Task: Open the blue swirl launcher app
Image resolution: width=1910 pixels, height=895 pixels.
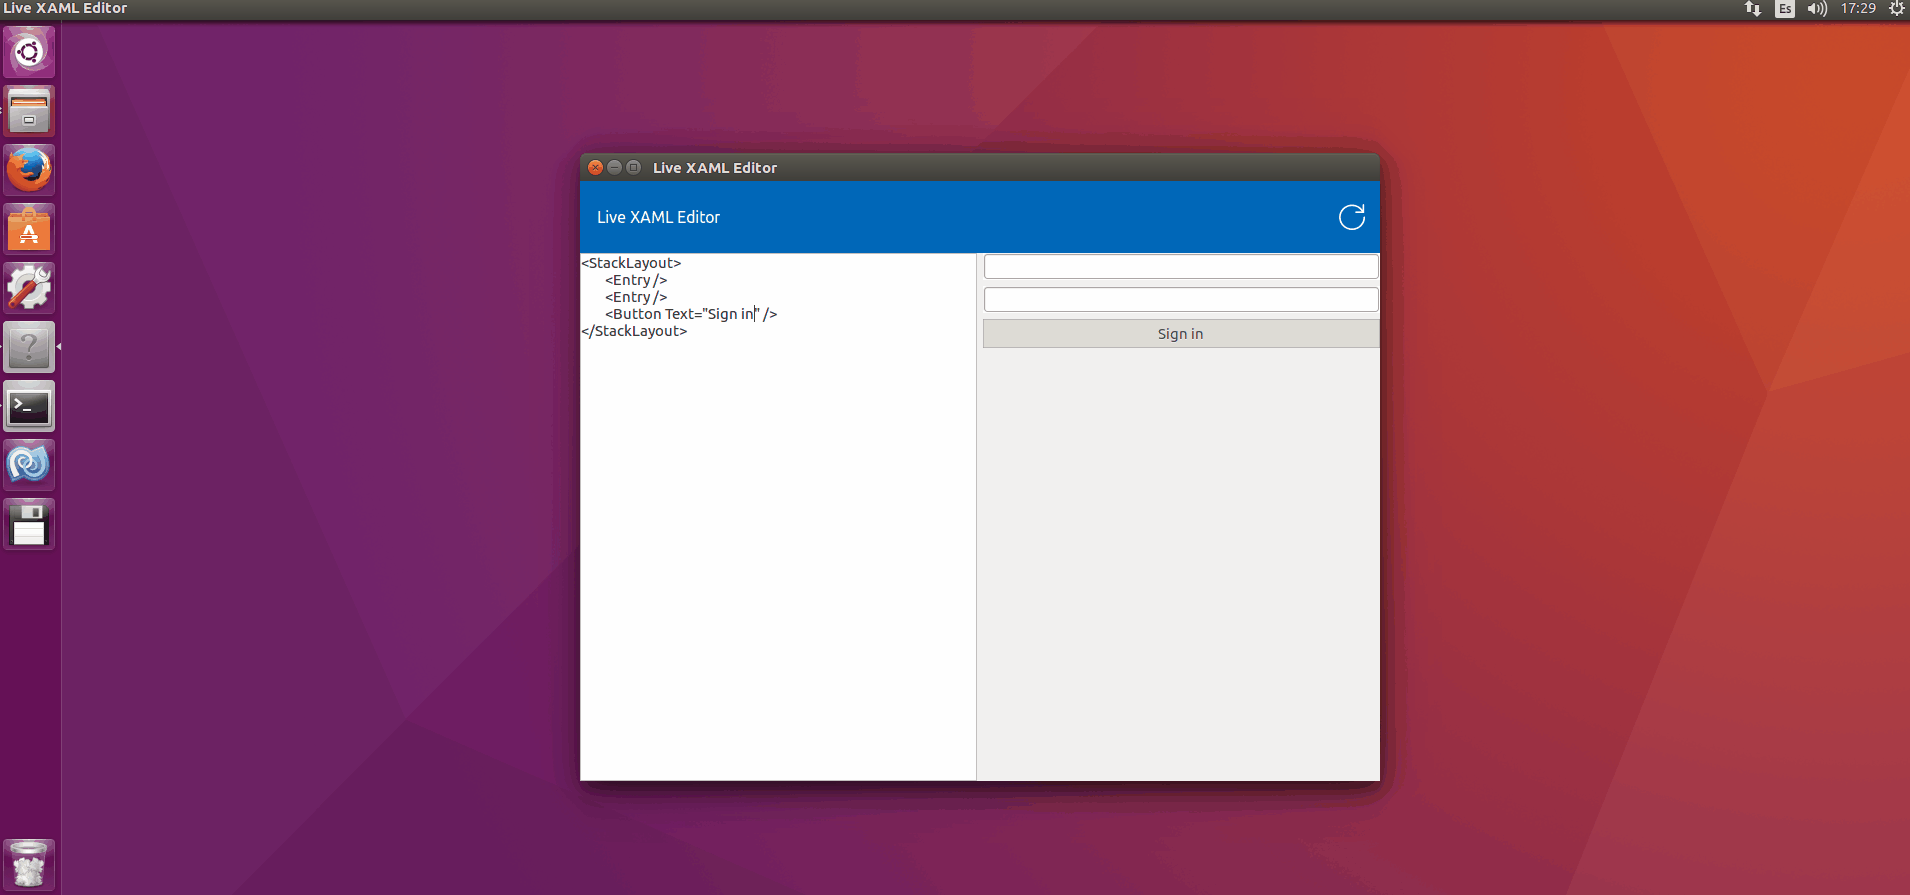Action: (x=29, y=465)
